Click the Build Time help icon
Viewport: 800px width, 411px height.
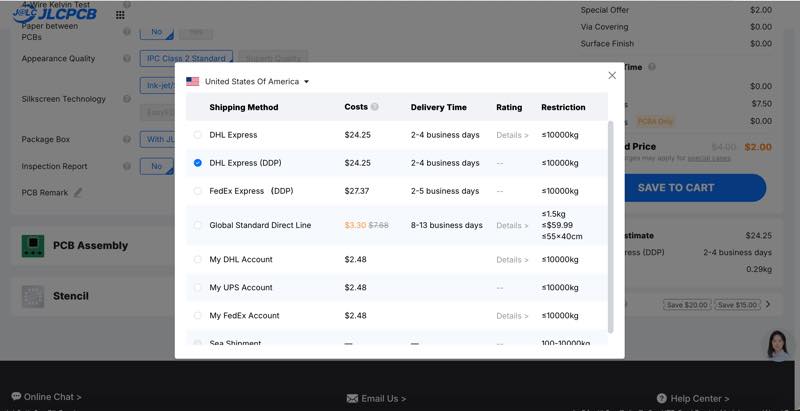click(652, 67)
